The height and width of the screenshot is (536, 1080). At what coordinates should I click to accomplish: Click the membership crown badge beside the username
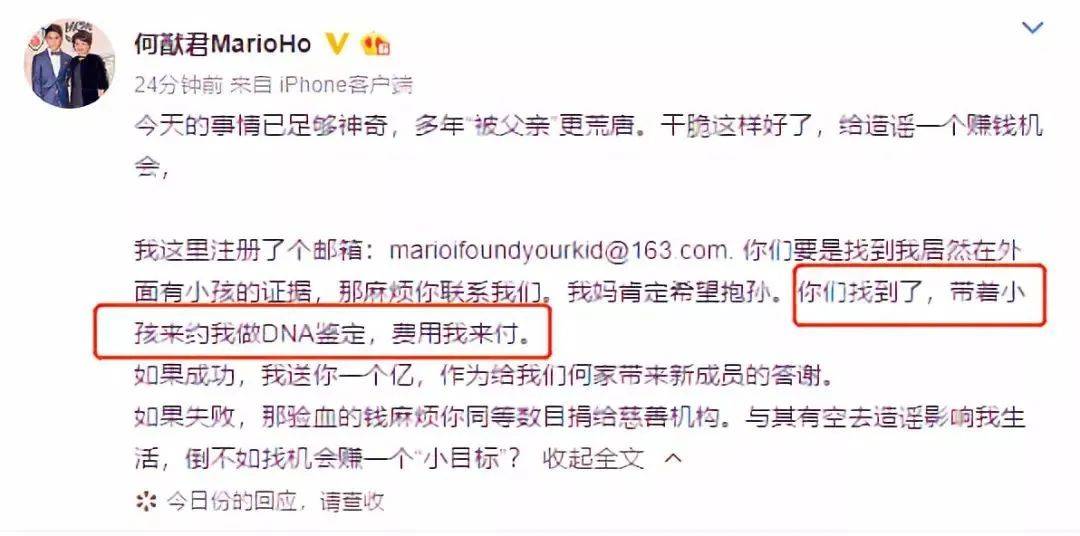click(x=376, y=44)
